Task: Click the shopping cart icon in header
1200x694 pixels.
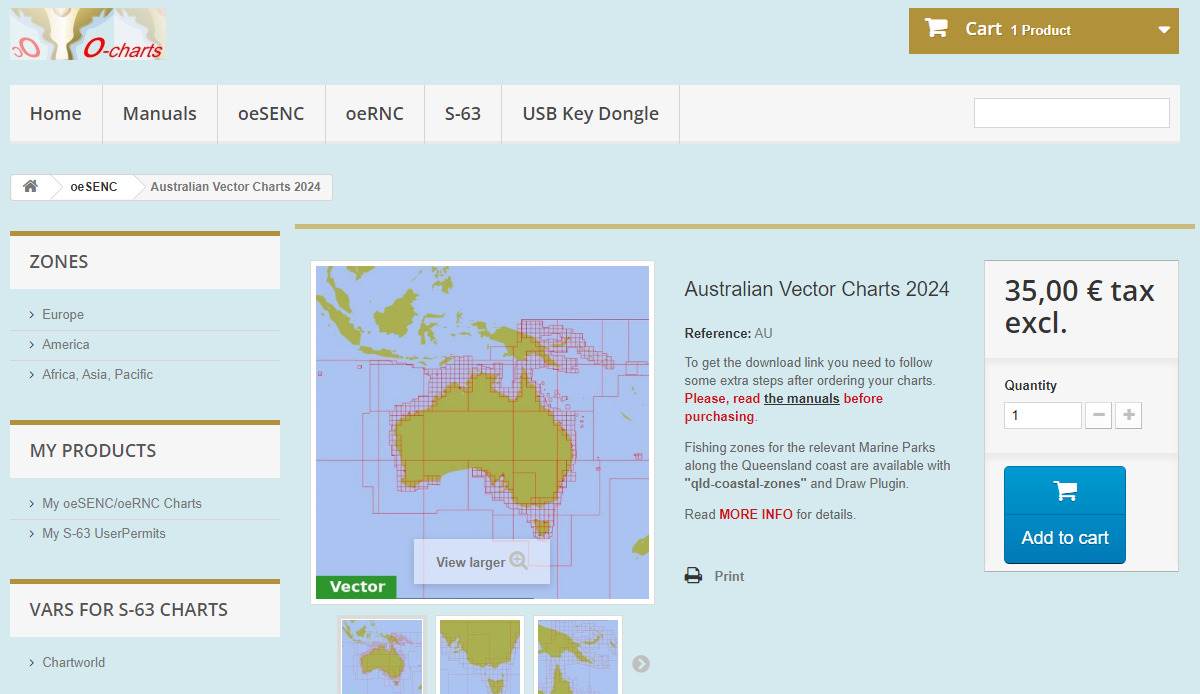Action: 936,29
